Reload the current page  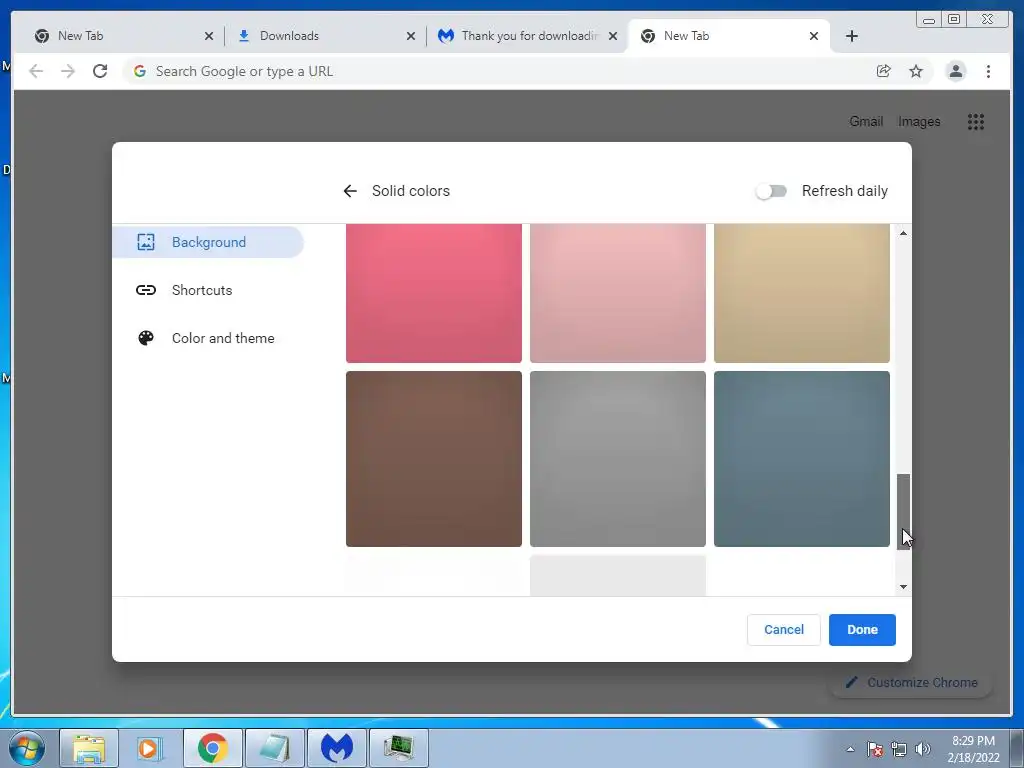click(100, 71)
